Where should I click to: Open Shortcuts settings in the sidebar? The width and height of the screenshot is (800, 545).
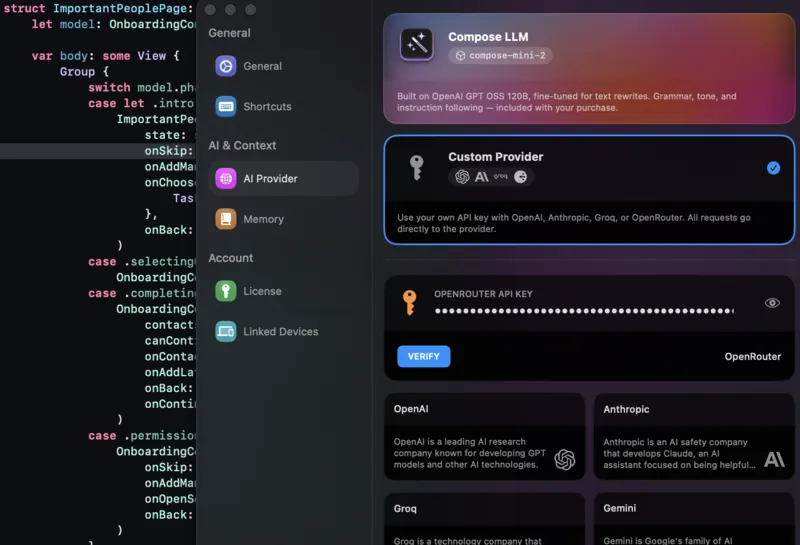[283, 107]
